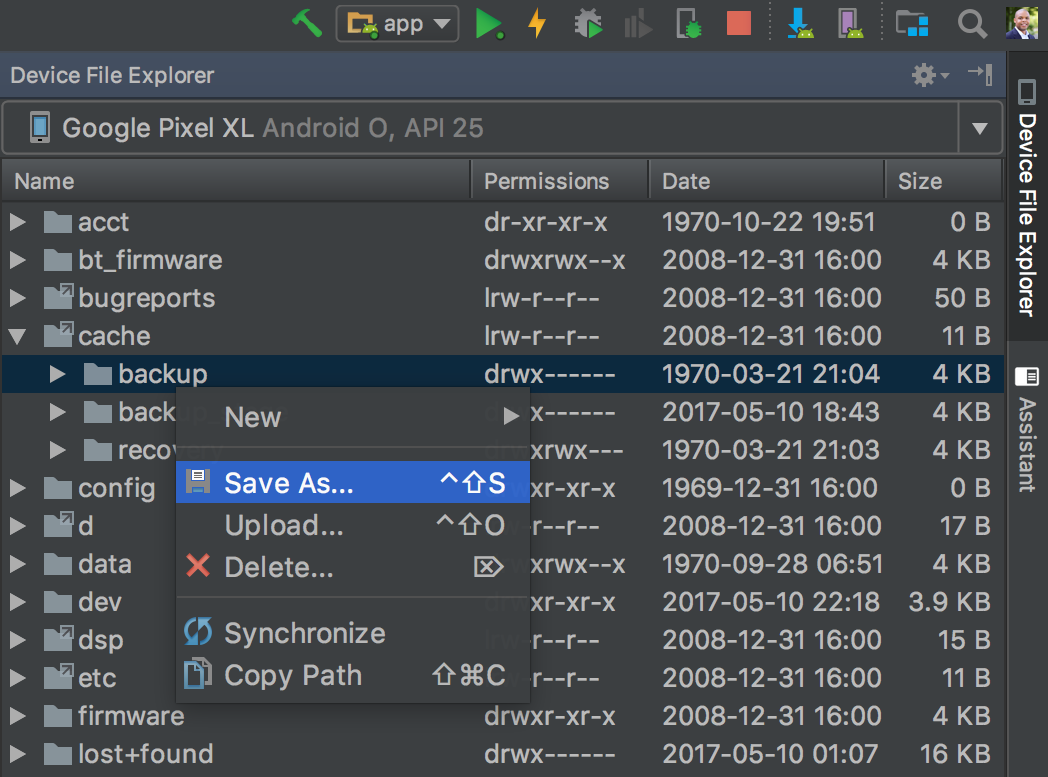Image resolution: width=1048 pixels, height=777 pixels.
Task: Build the project with the hammer icon
Action: tap(306, 23)
